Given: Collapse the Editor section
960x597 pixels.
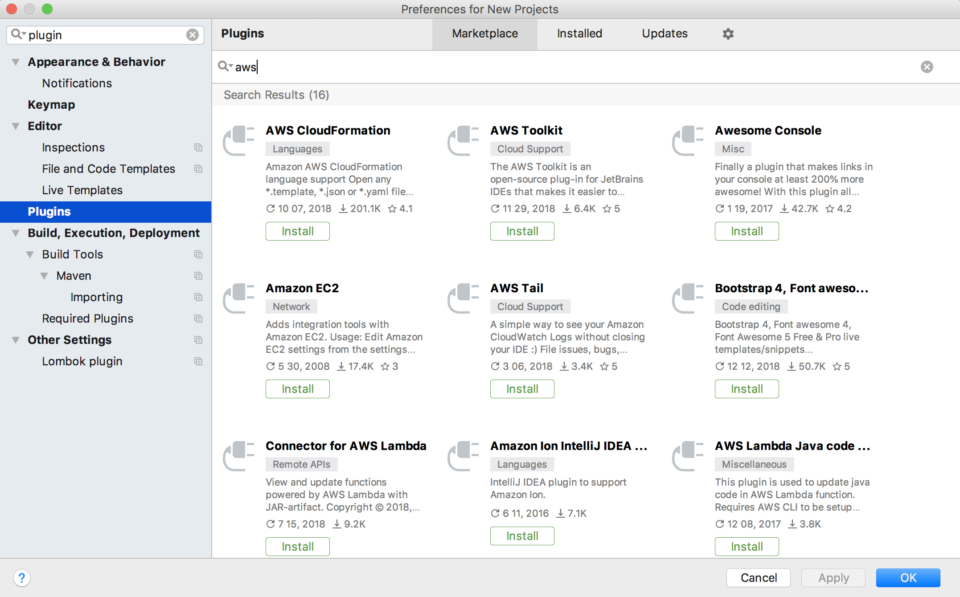Looking at the screenshot, I should point(16,126).
